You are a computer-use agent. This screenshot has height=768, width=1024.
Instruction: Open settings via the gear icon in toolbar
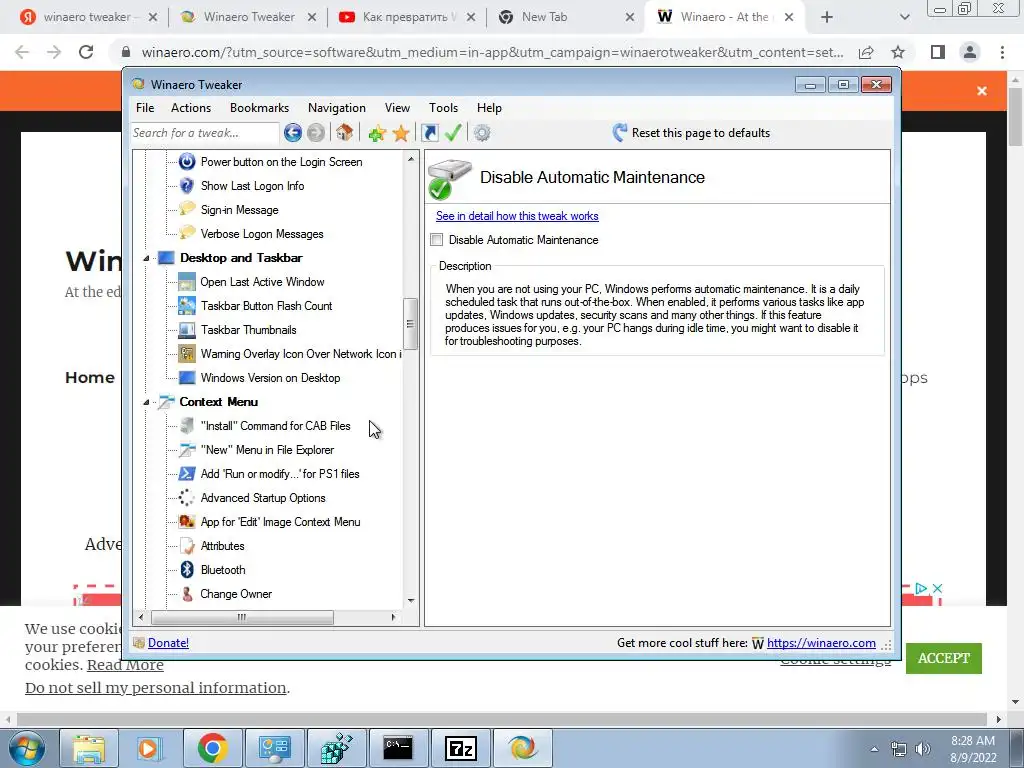(x=482, y=133)
